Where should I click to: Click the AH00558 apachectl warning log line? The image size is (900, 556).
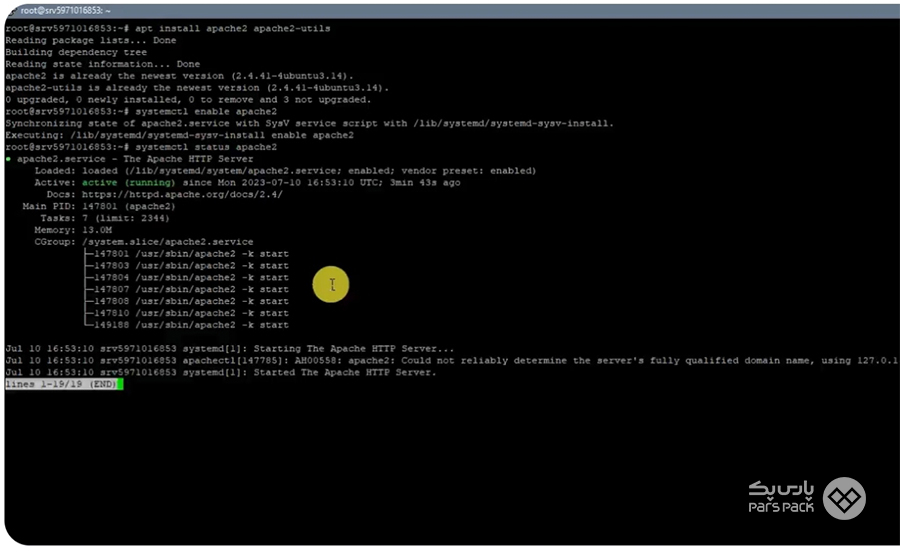pos(451,361)
